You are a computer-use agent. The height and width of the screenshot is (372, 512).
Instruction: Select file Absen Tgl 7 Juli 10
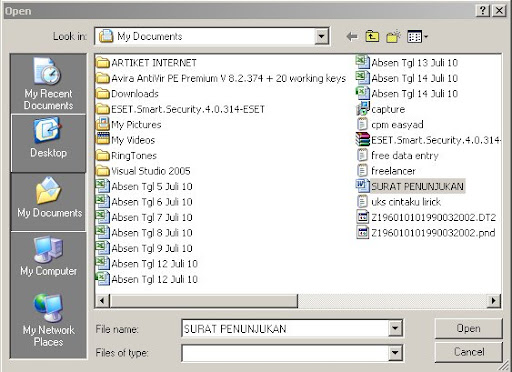144,217
